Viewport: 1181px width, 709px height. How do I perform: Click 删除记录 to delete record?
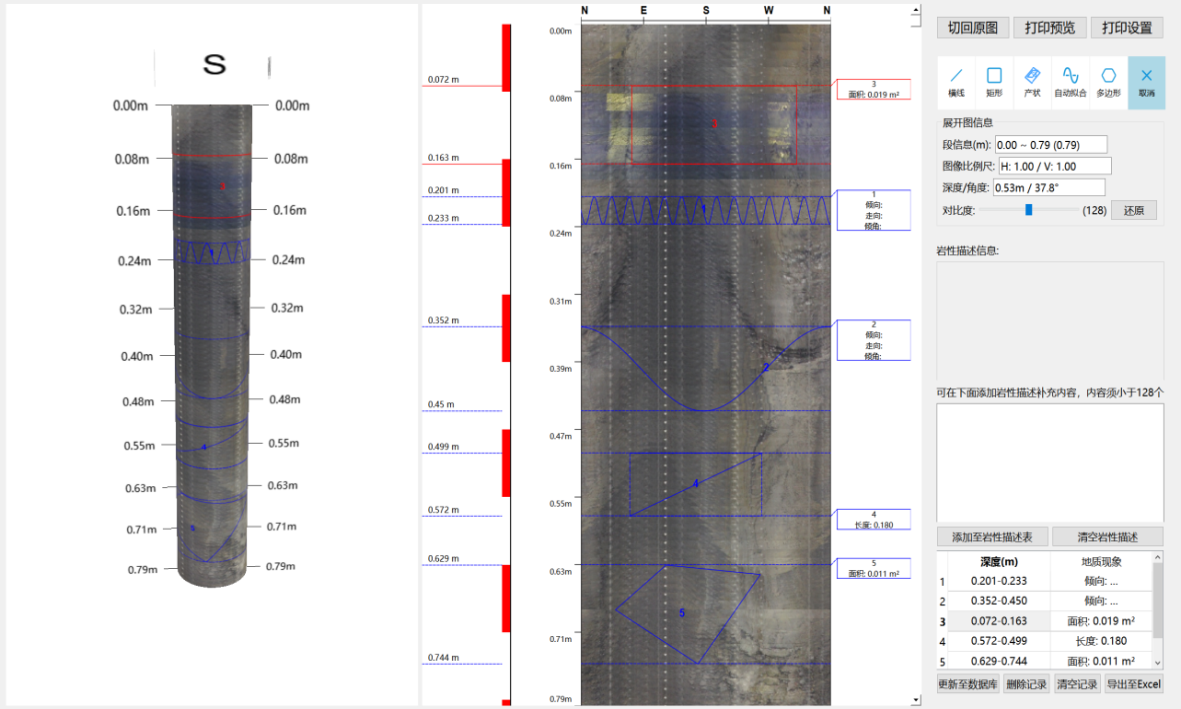pyautogui.click(x=1027, y=685)
